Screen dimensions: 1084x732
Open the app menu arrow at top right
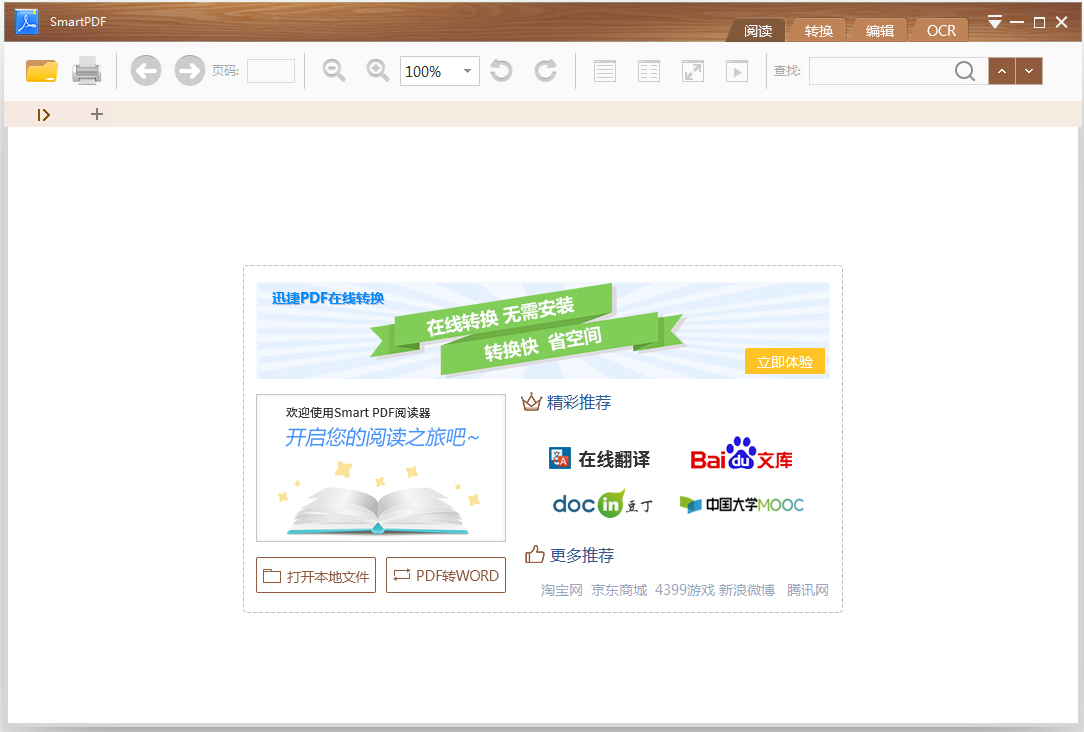click(994, 21)
